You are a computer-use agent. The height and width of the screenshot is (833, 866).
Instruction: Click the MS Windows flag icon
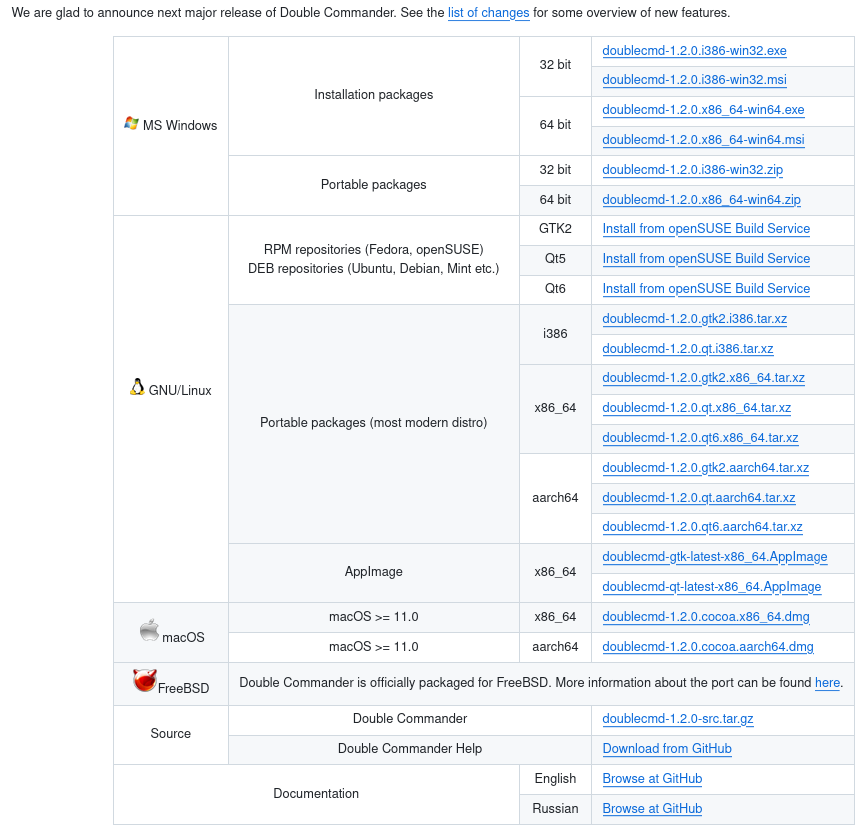[131, 123]
